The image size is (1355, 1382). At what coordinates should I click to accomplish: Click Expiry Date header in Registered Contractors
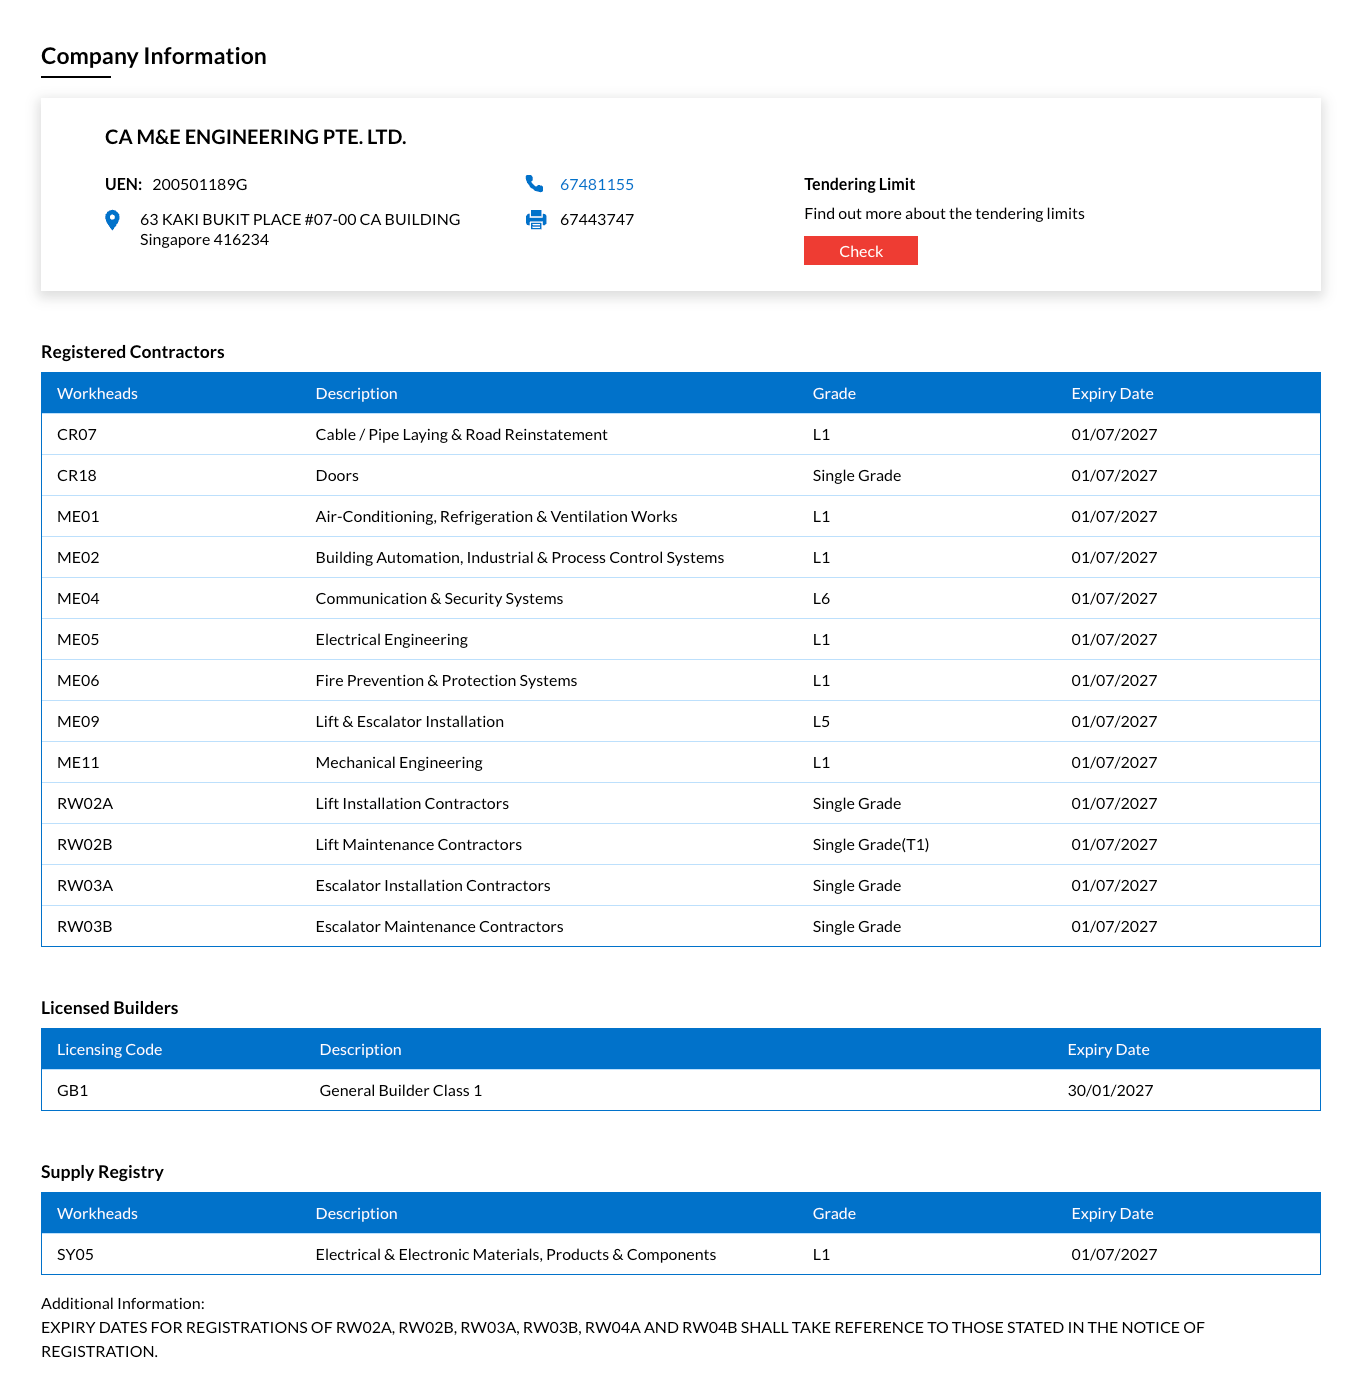1111,394
